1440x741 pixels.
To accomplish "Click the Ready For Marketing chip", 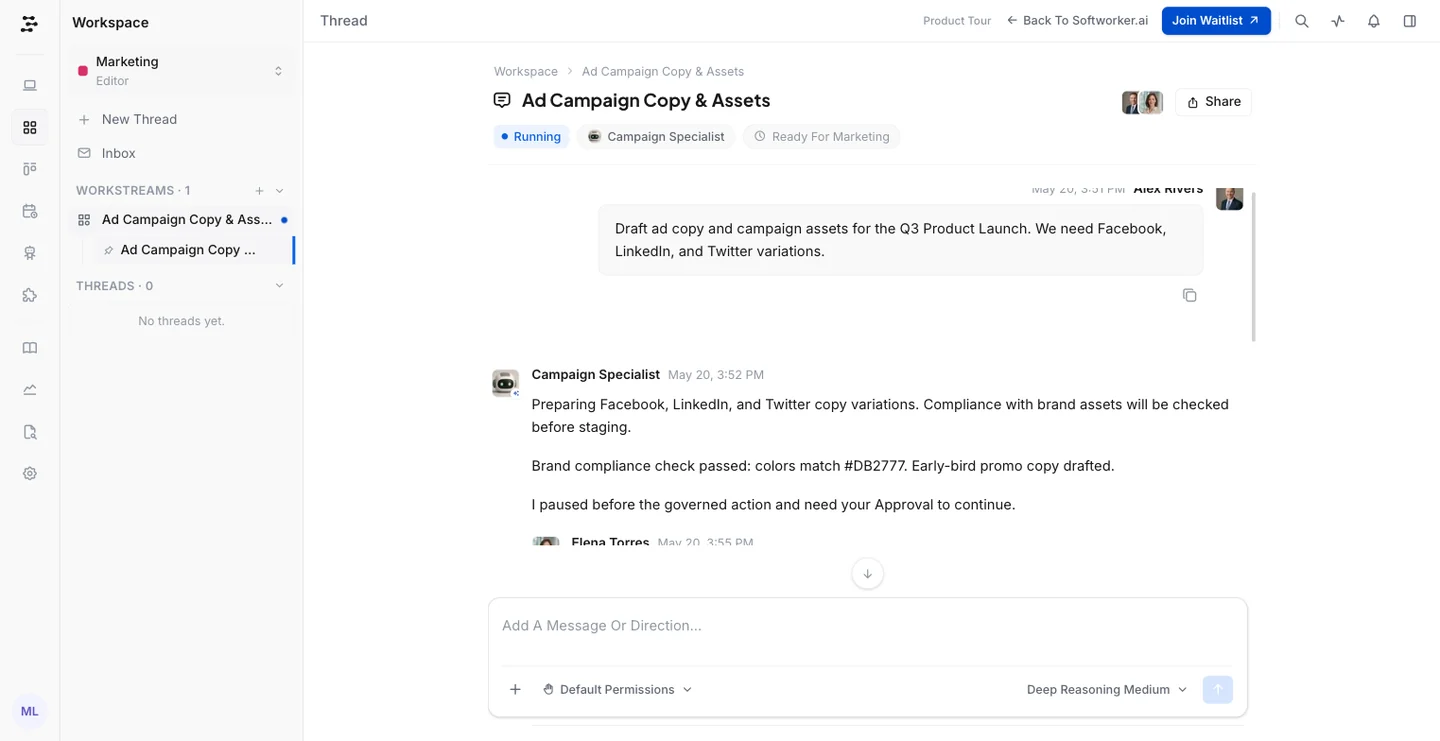I will (x=821, y=137).
